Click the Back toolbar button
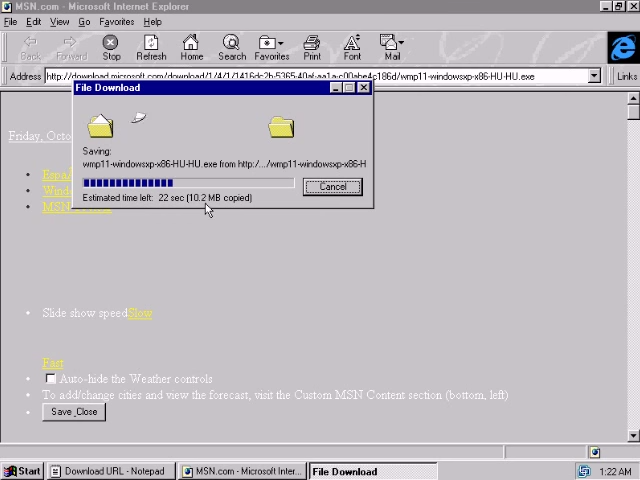 tap(31, 48)
